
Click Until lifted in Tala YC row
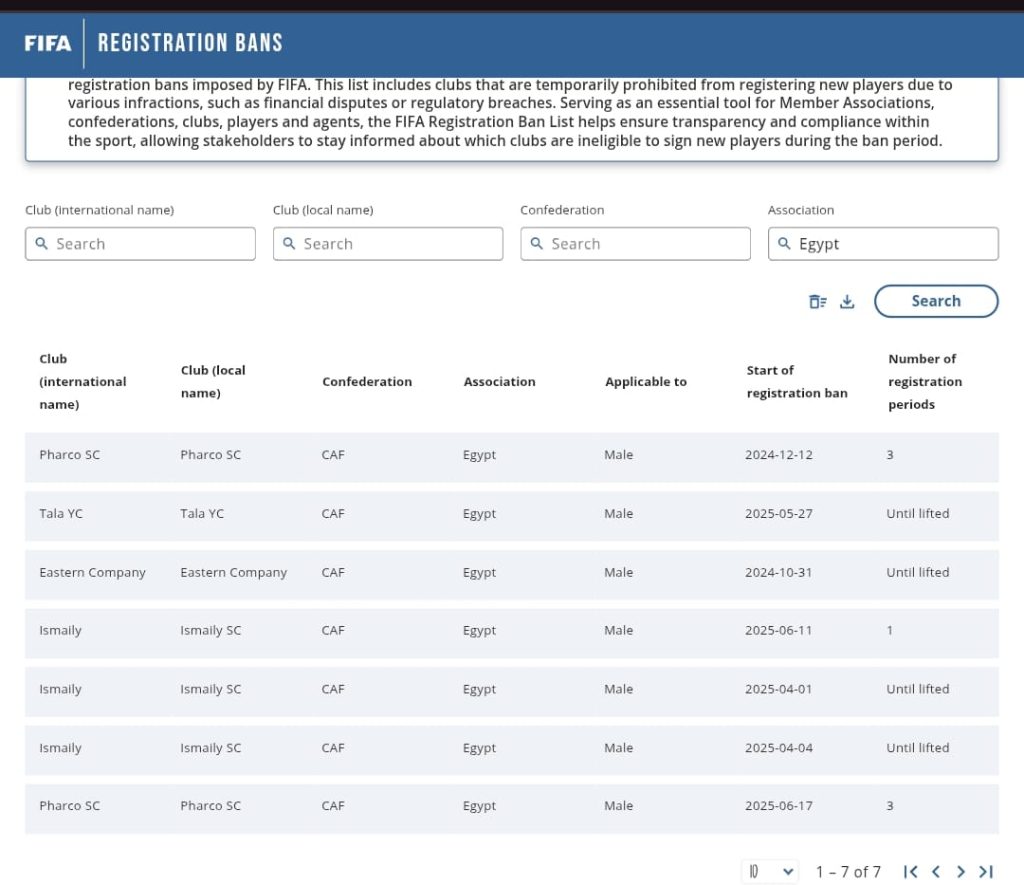pos(918,513)
